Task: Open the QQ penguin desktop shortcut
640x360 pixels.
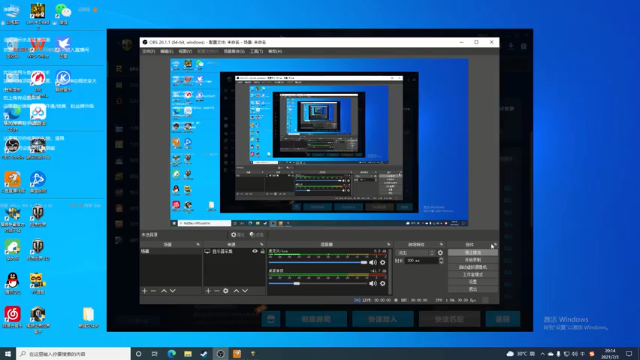Action: click(x=12, y=283)
